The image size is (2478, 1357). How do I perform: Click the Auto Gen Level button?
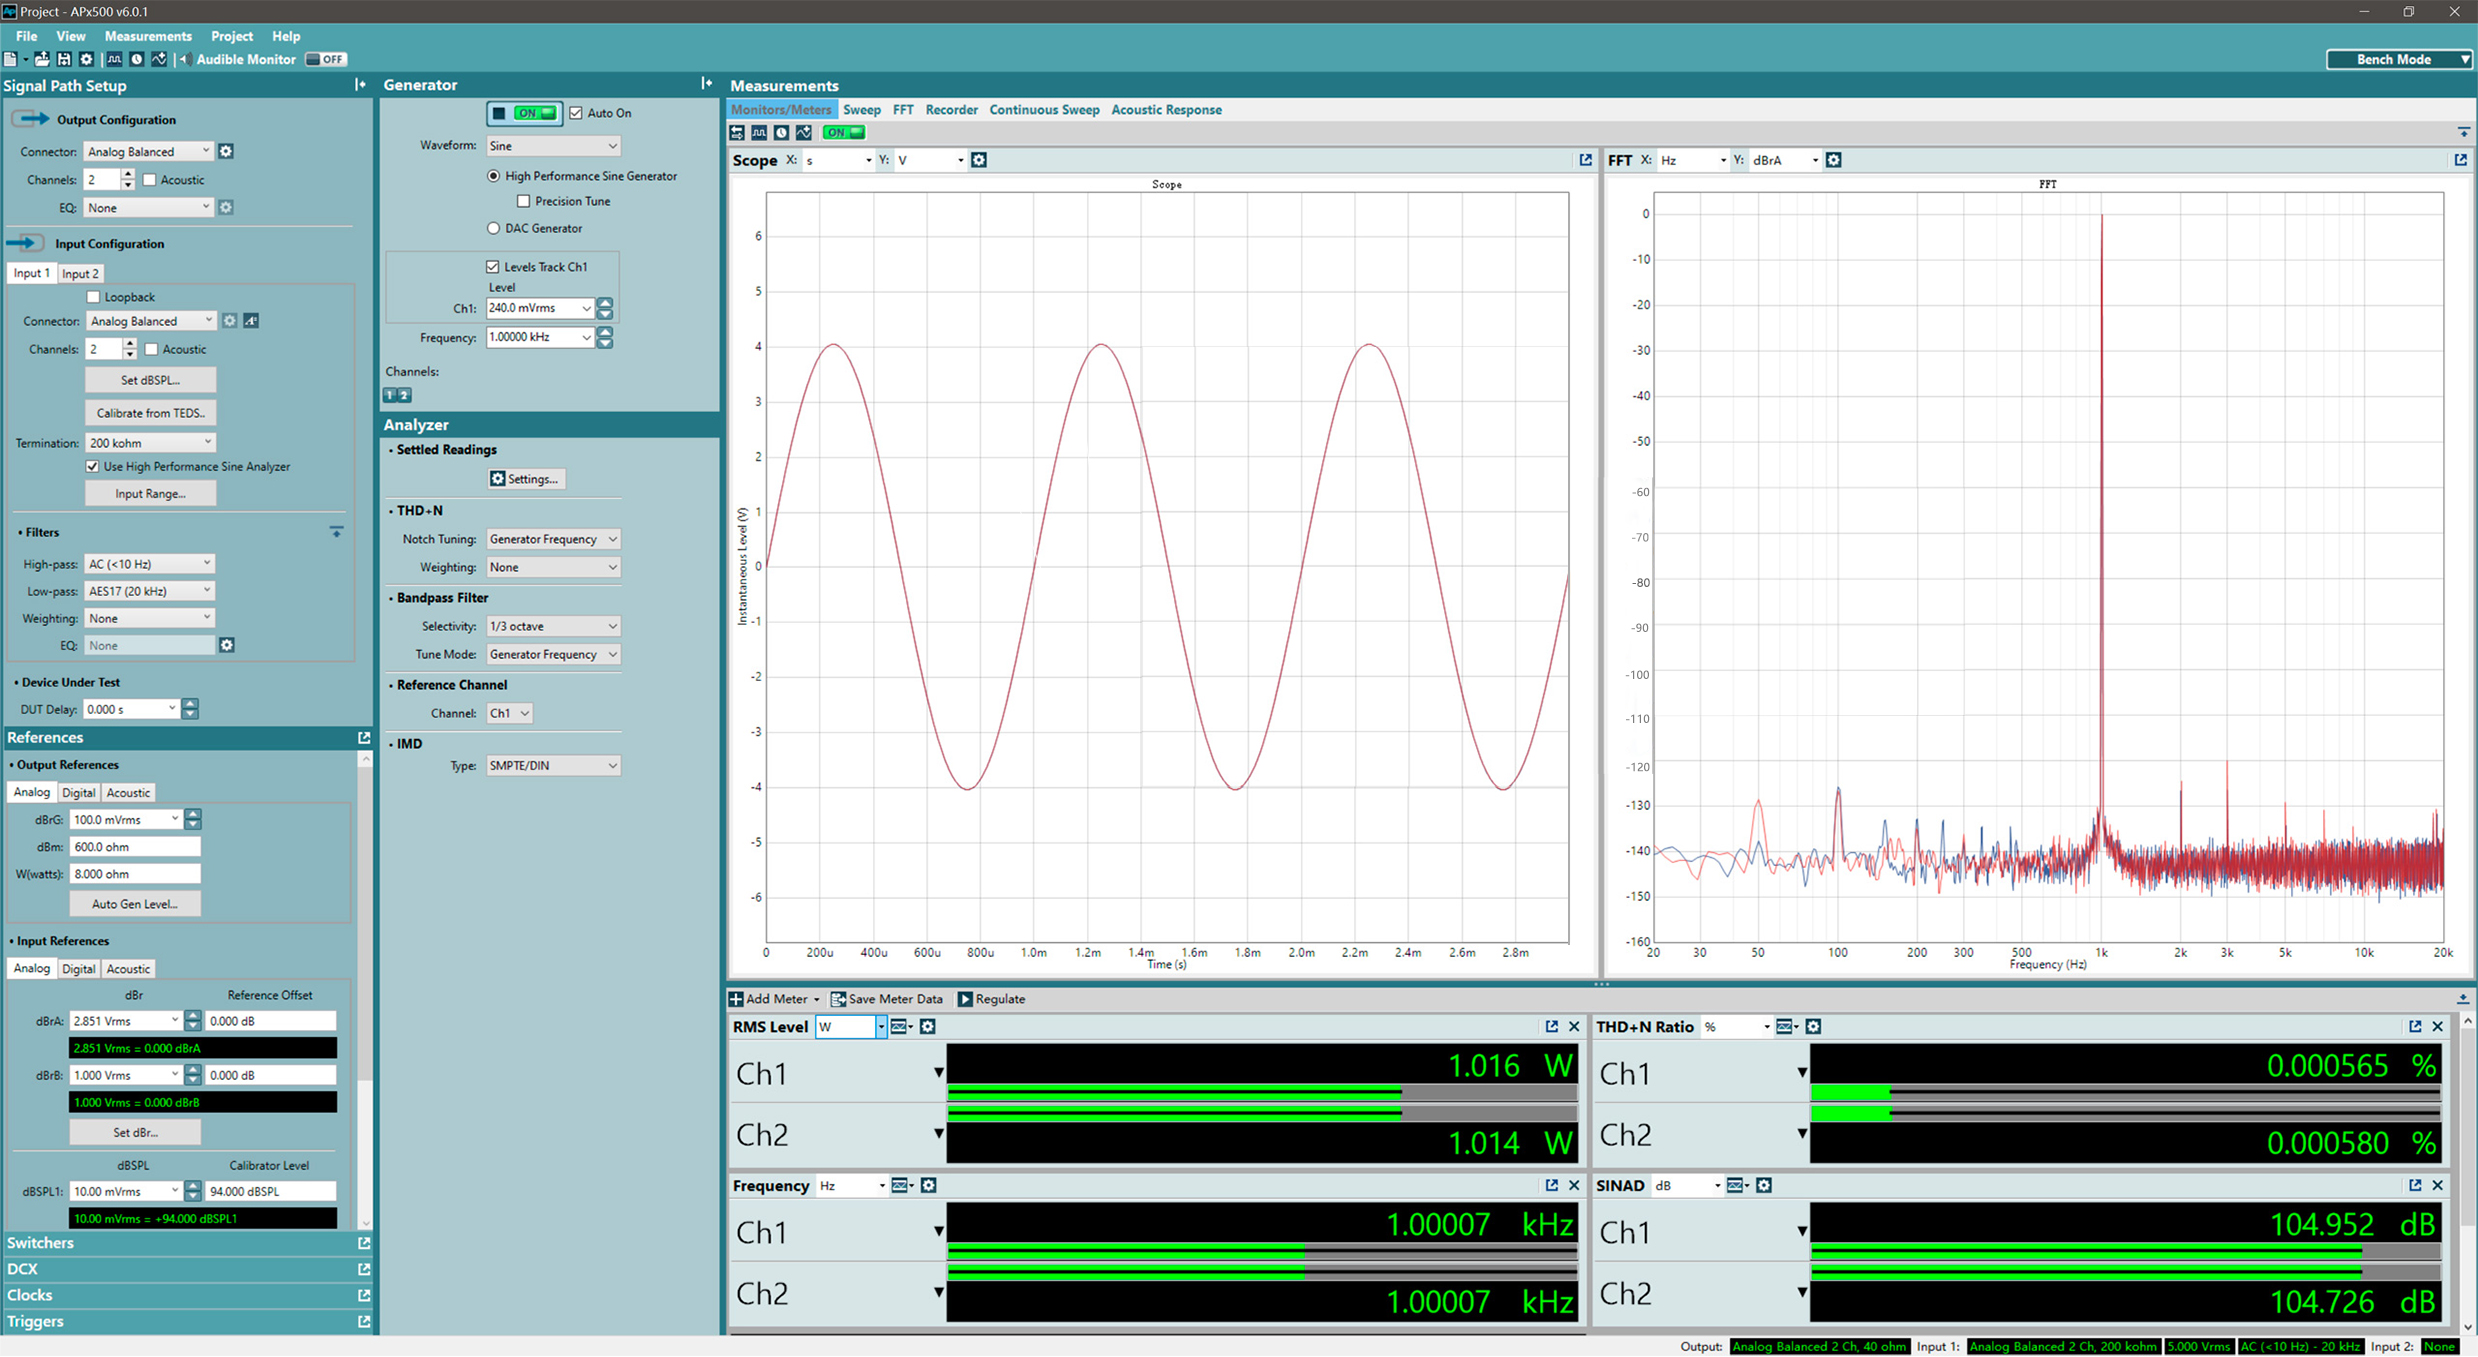coord(135,904)
